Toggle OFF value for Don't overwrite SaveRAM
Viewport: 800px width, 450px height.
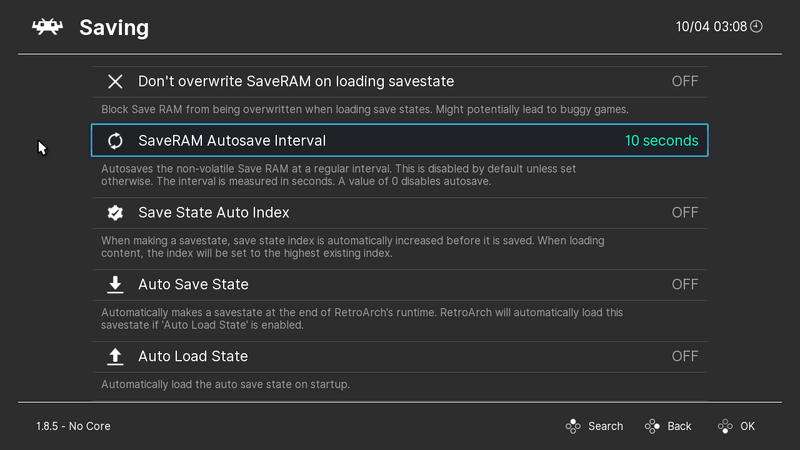point(684,81)
